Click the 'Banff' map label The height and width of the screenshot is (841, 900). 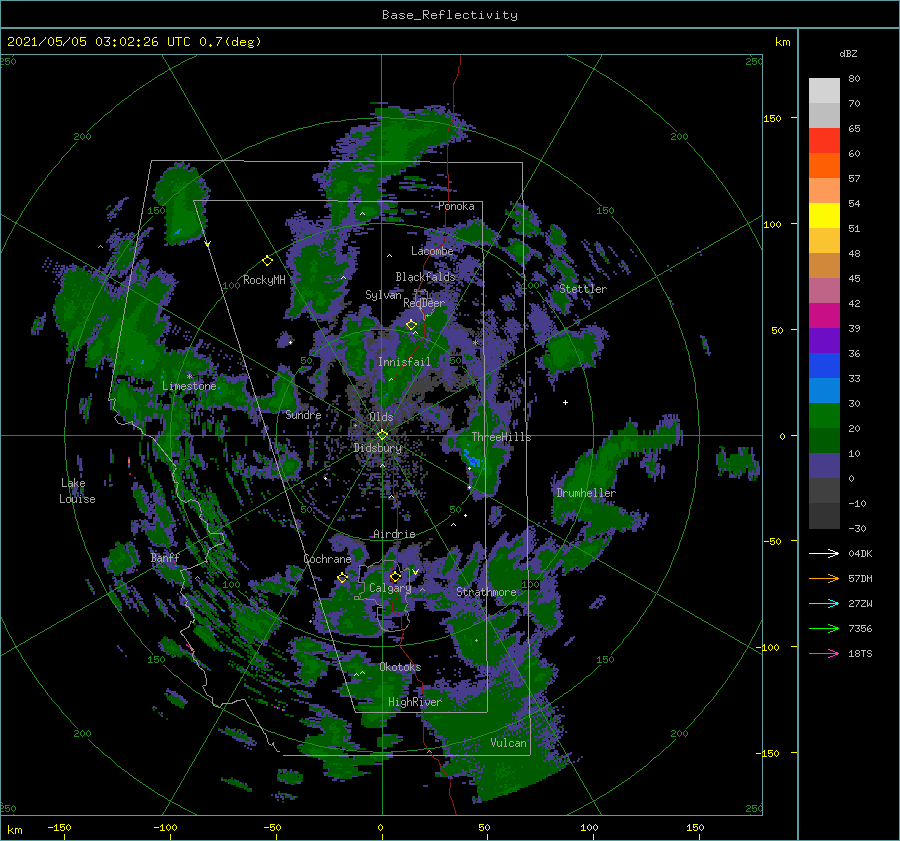pyautogui.click(x=165, y=557)
